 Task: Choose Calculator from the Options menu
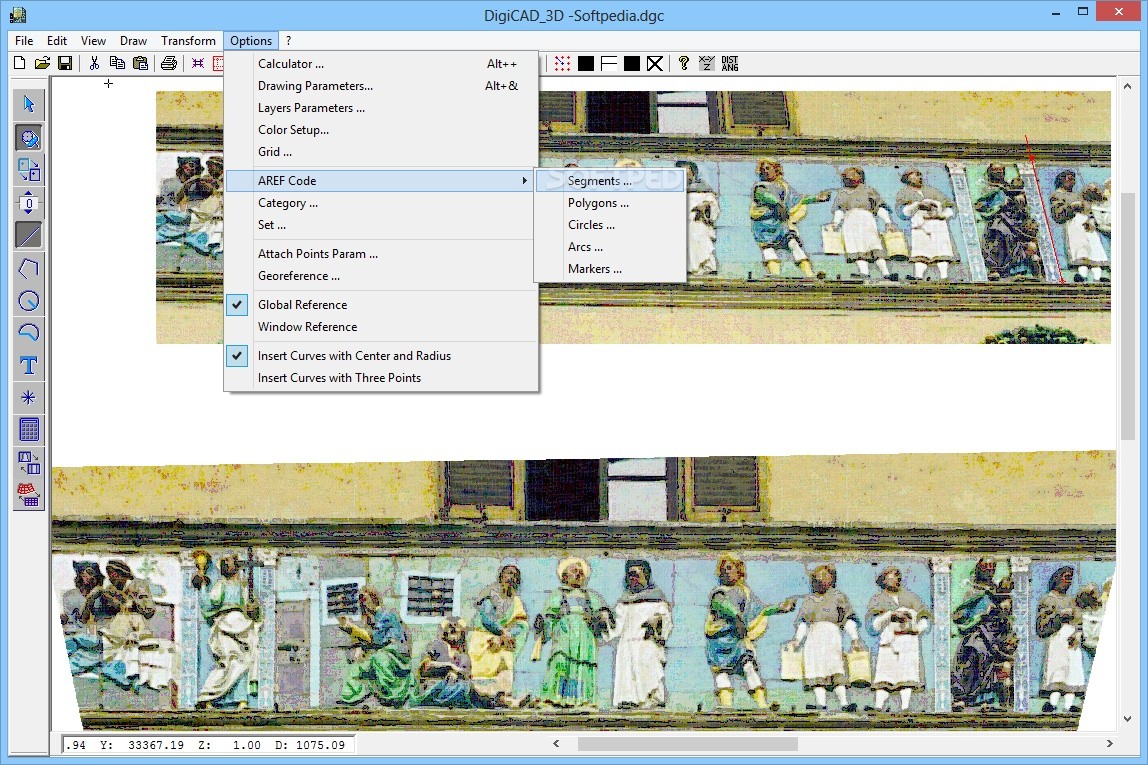click(x=381, y=64)
